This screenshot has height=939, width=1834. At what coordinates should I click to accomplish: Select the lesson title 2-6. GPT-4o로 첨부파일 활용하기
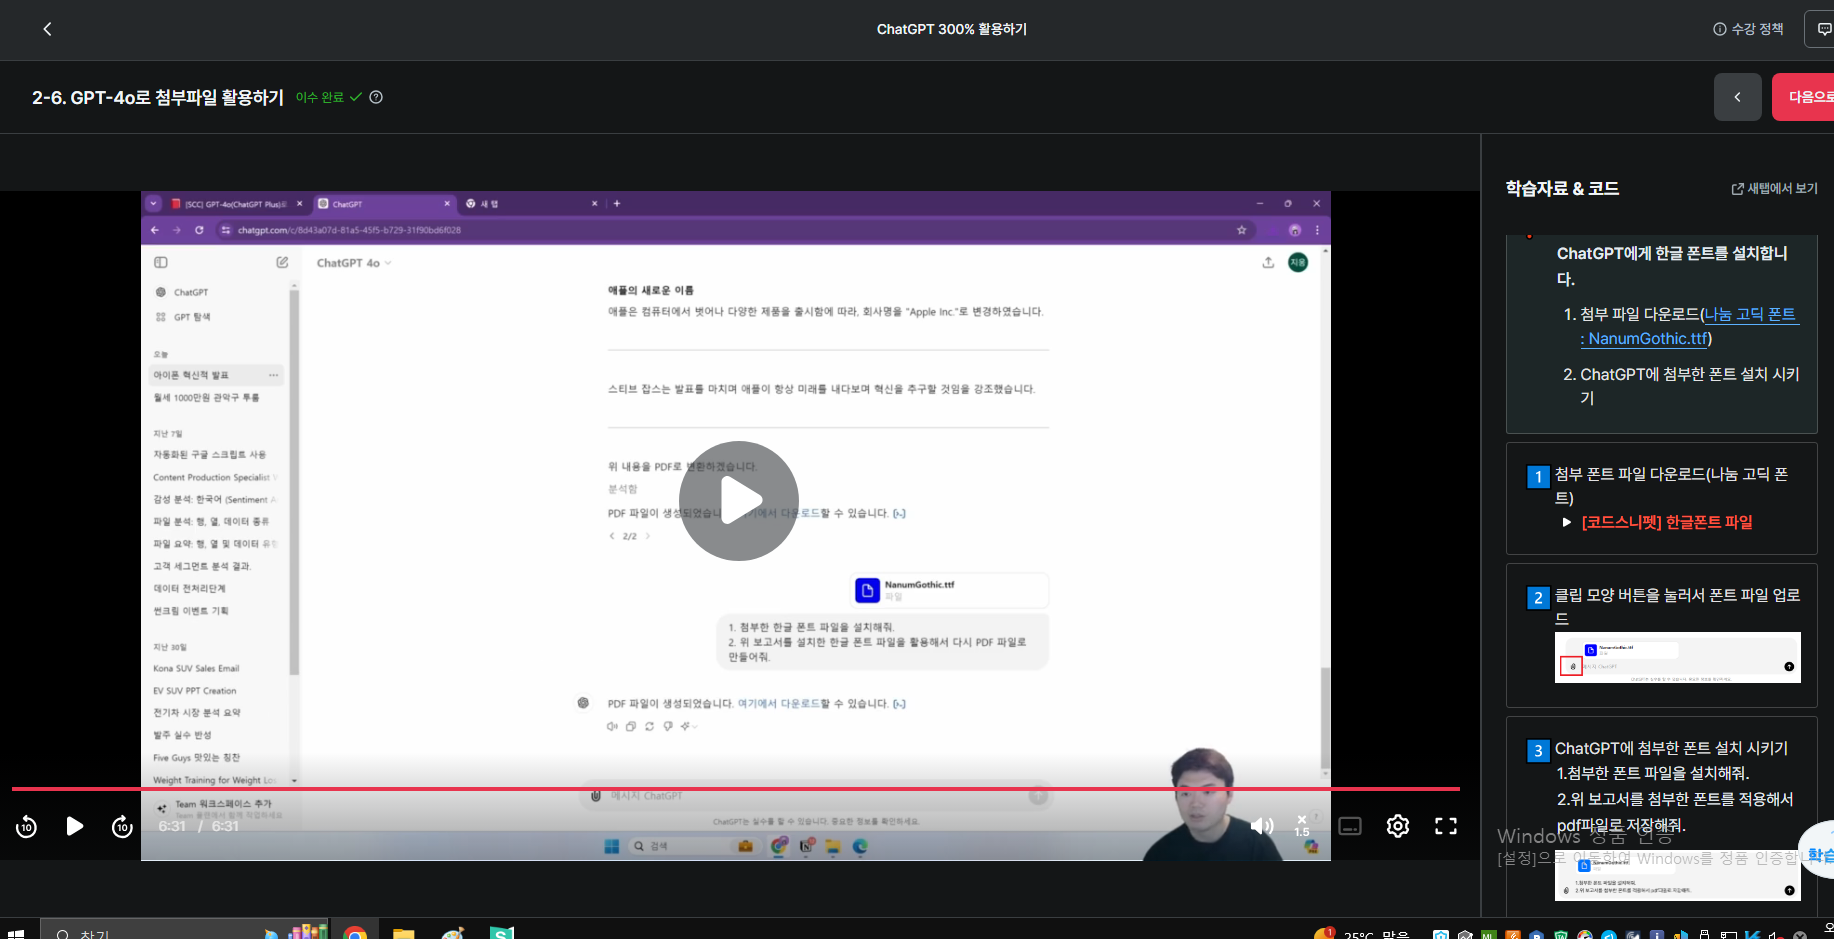coord(158,97)
